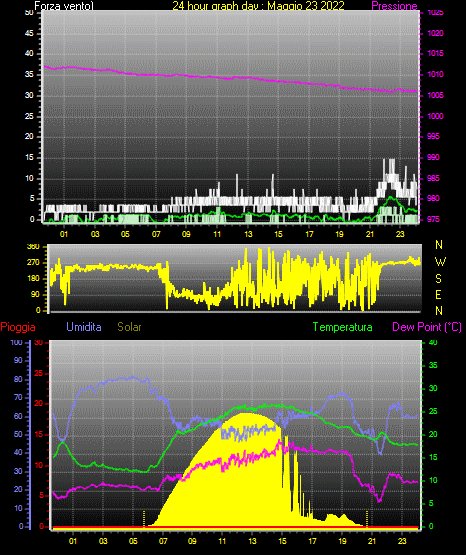The height and width of the screenshot is (555, 466).
Task: Click the 'E' compass direction letter
Action: click(x=438, y=295)
